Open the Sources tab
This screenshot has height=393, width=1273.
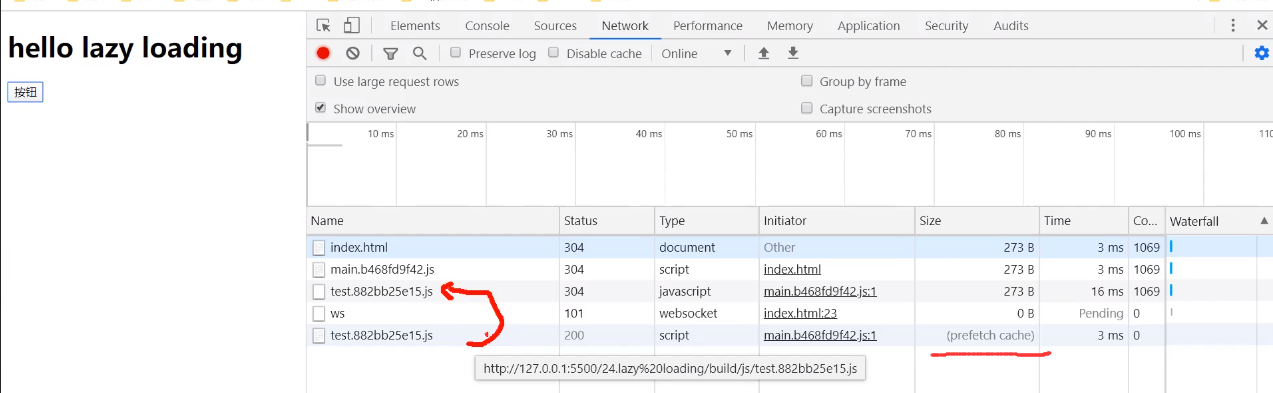(x=555, y=26)
